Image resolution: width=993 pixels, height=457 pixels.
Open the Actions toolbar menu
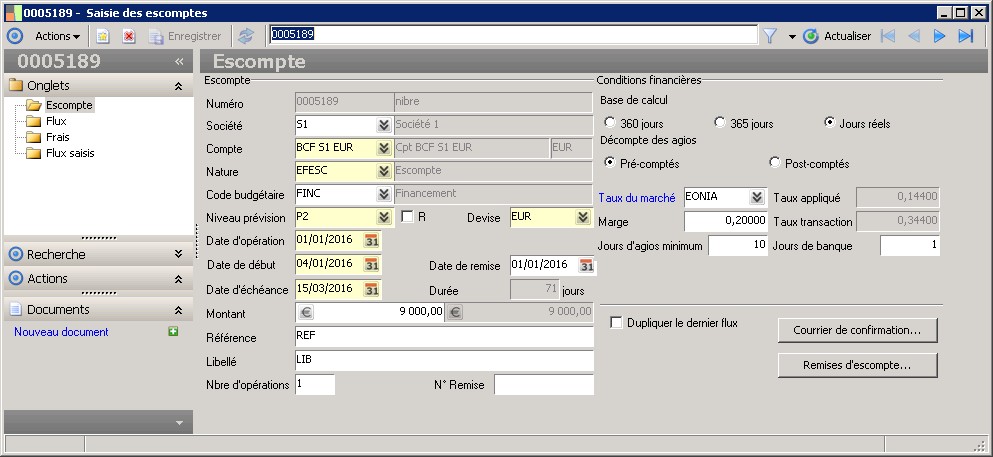57,36
